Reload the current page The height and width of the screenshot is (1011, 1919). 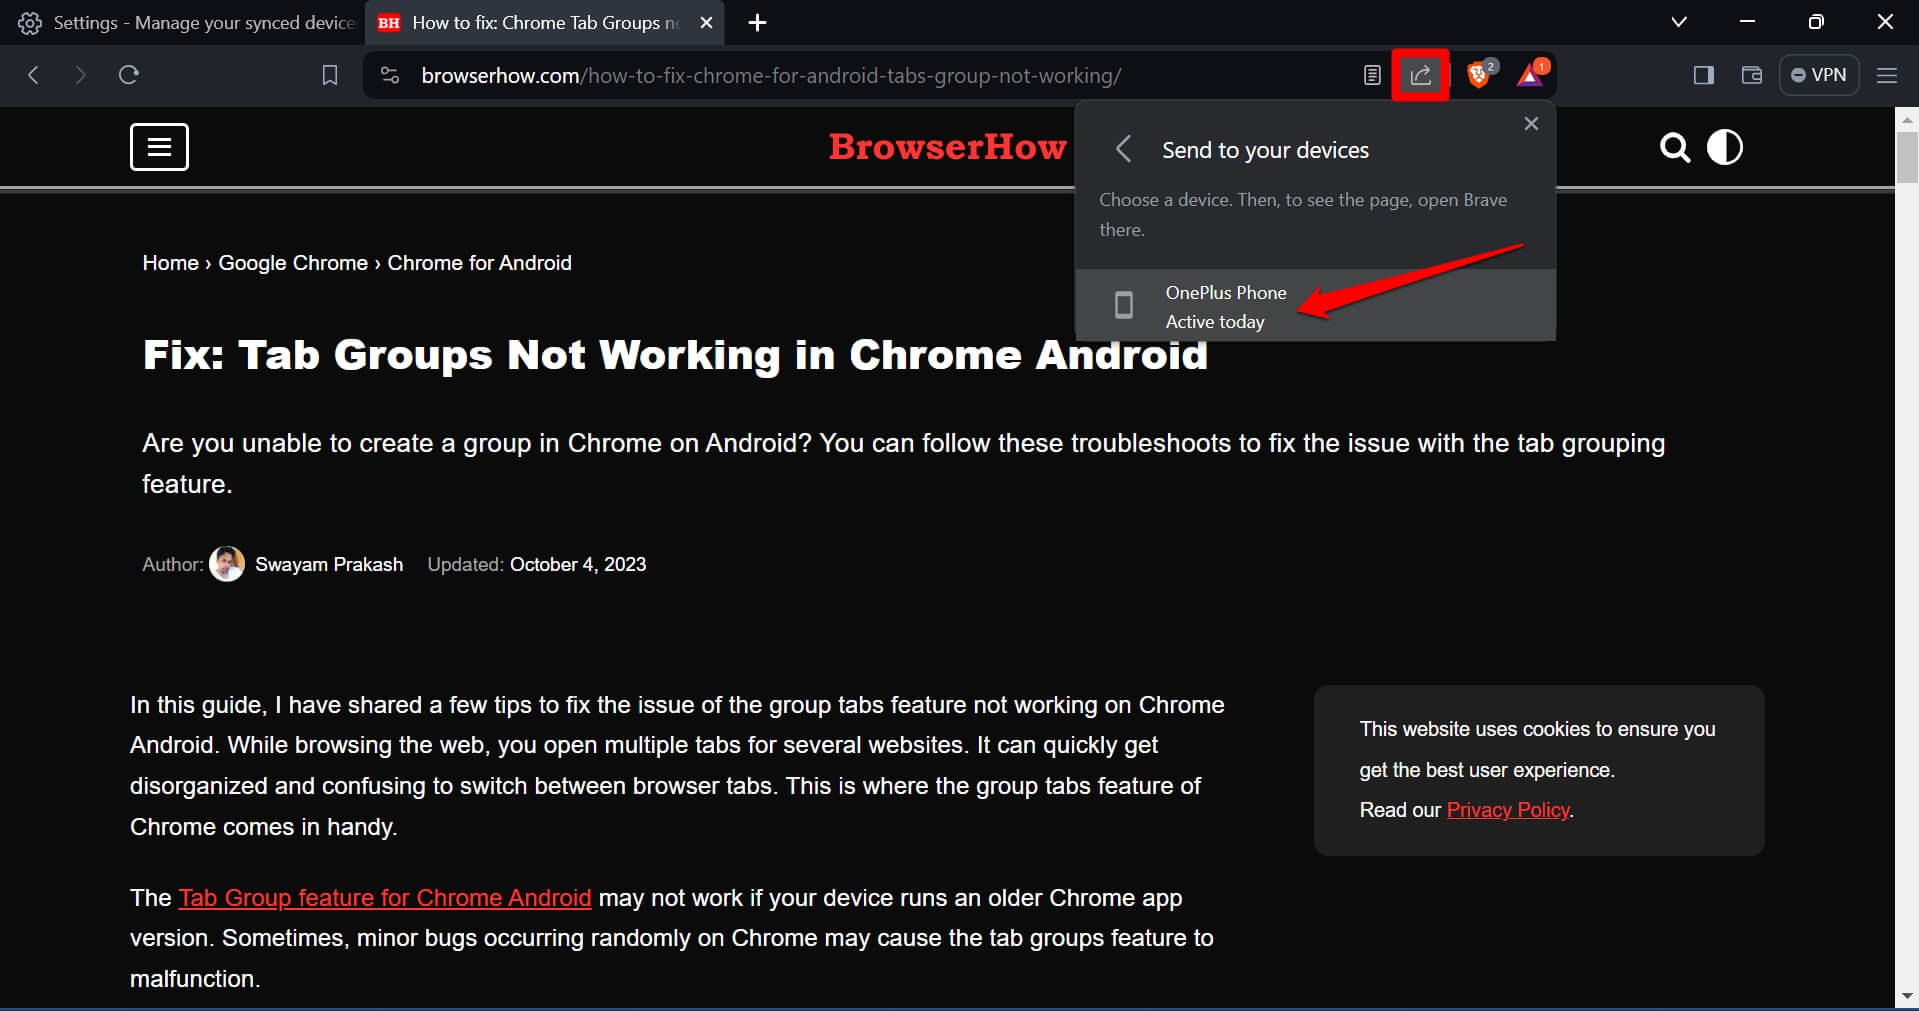[x=128, y=75]
